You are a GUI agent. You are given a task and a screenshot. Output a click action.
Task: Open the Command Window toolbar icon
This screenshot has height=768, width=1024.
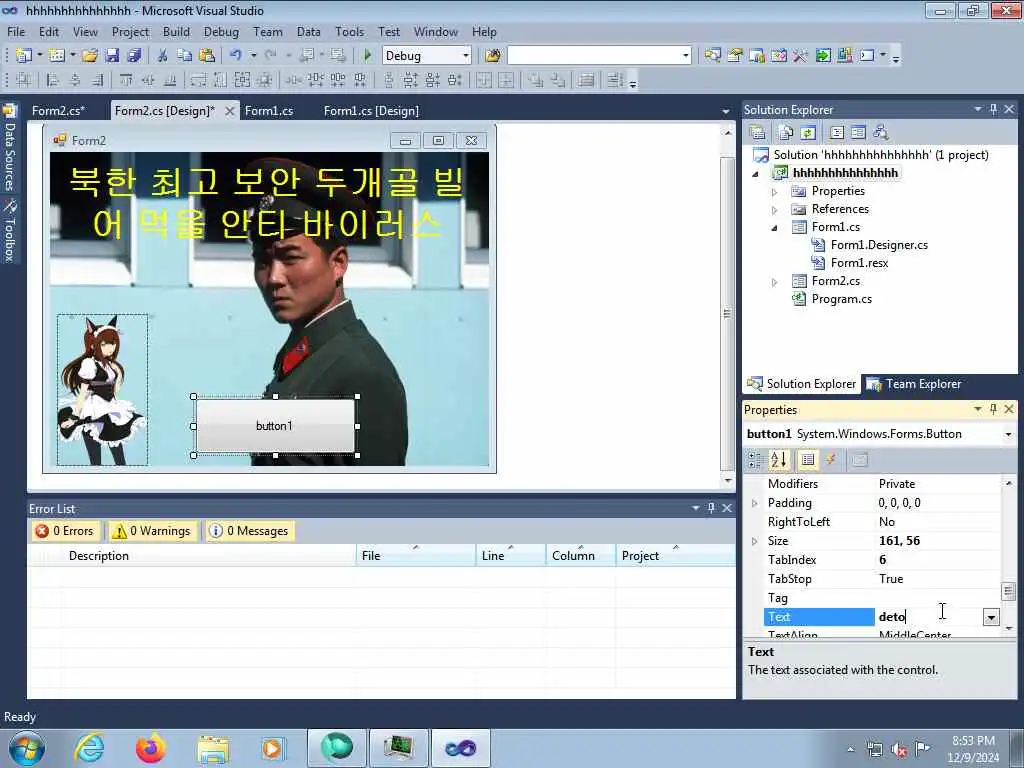(867, 56)
